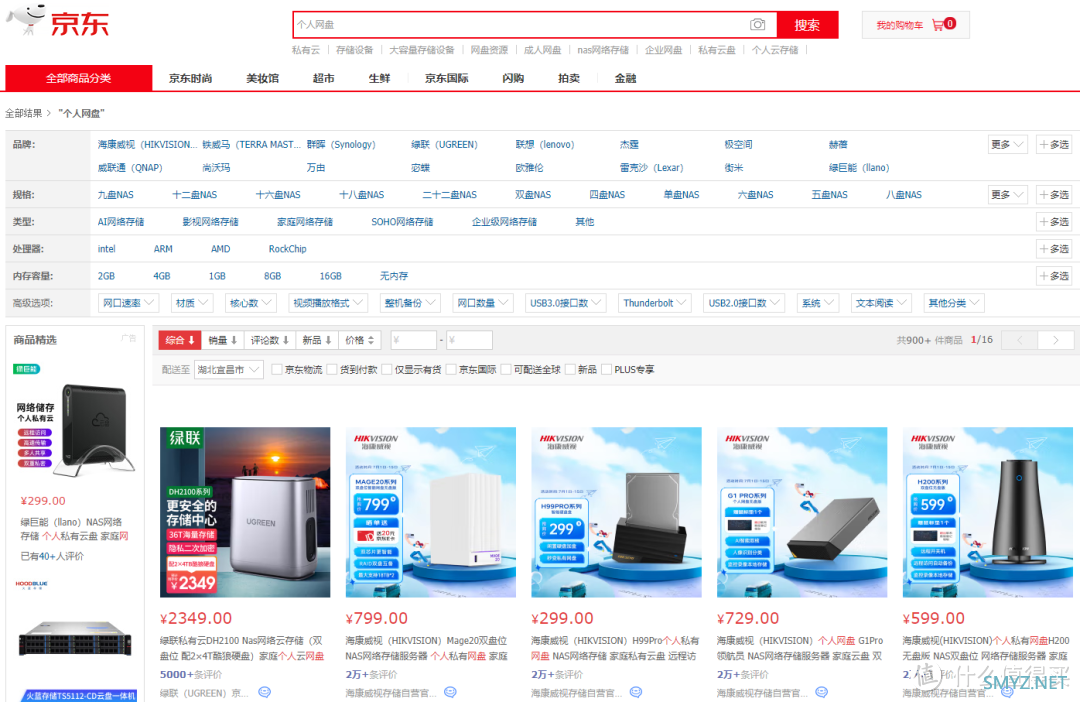Screen dimensions: 1080x702
Task: Open the 材质 dropdown
Action: (192, 303)
